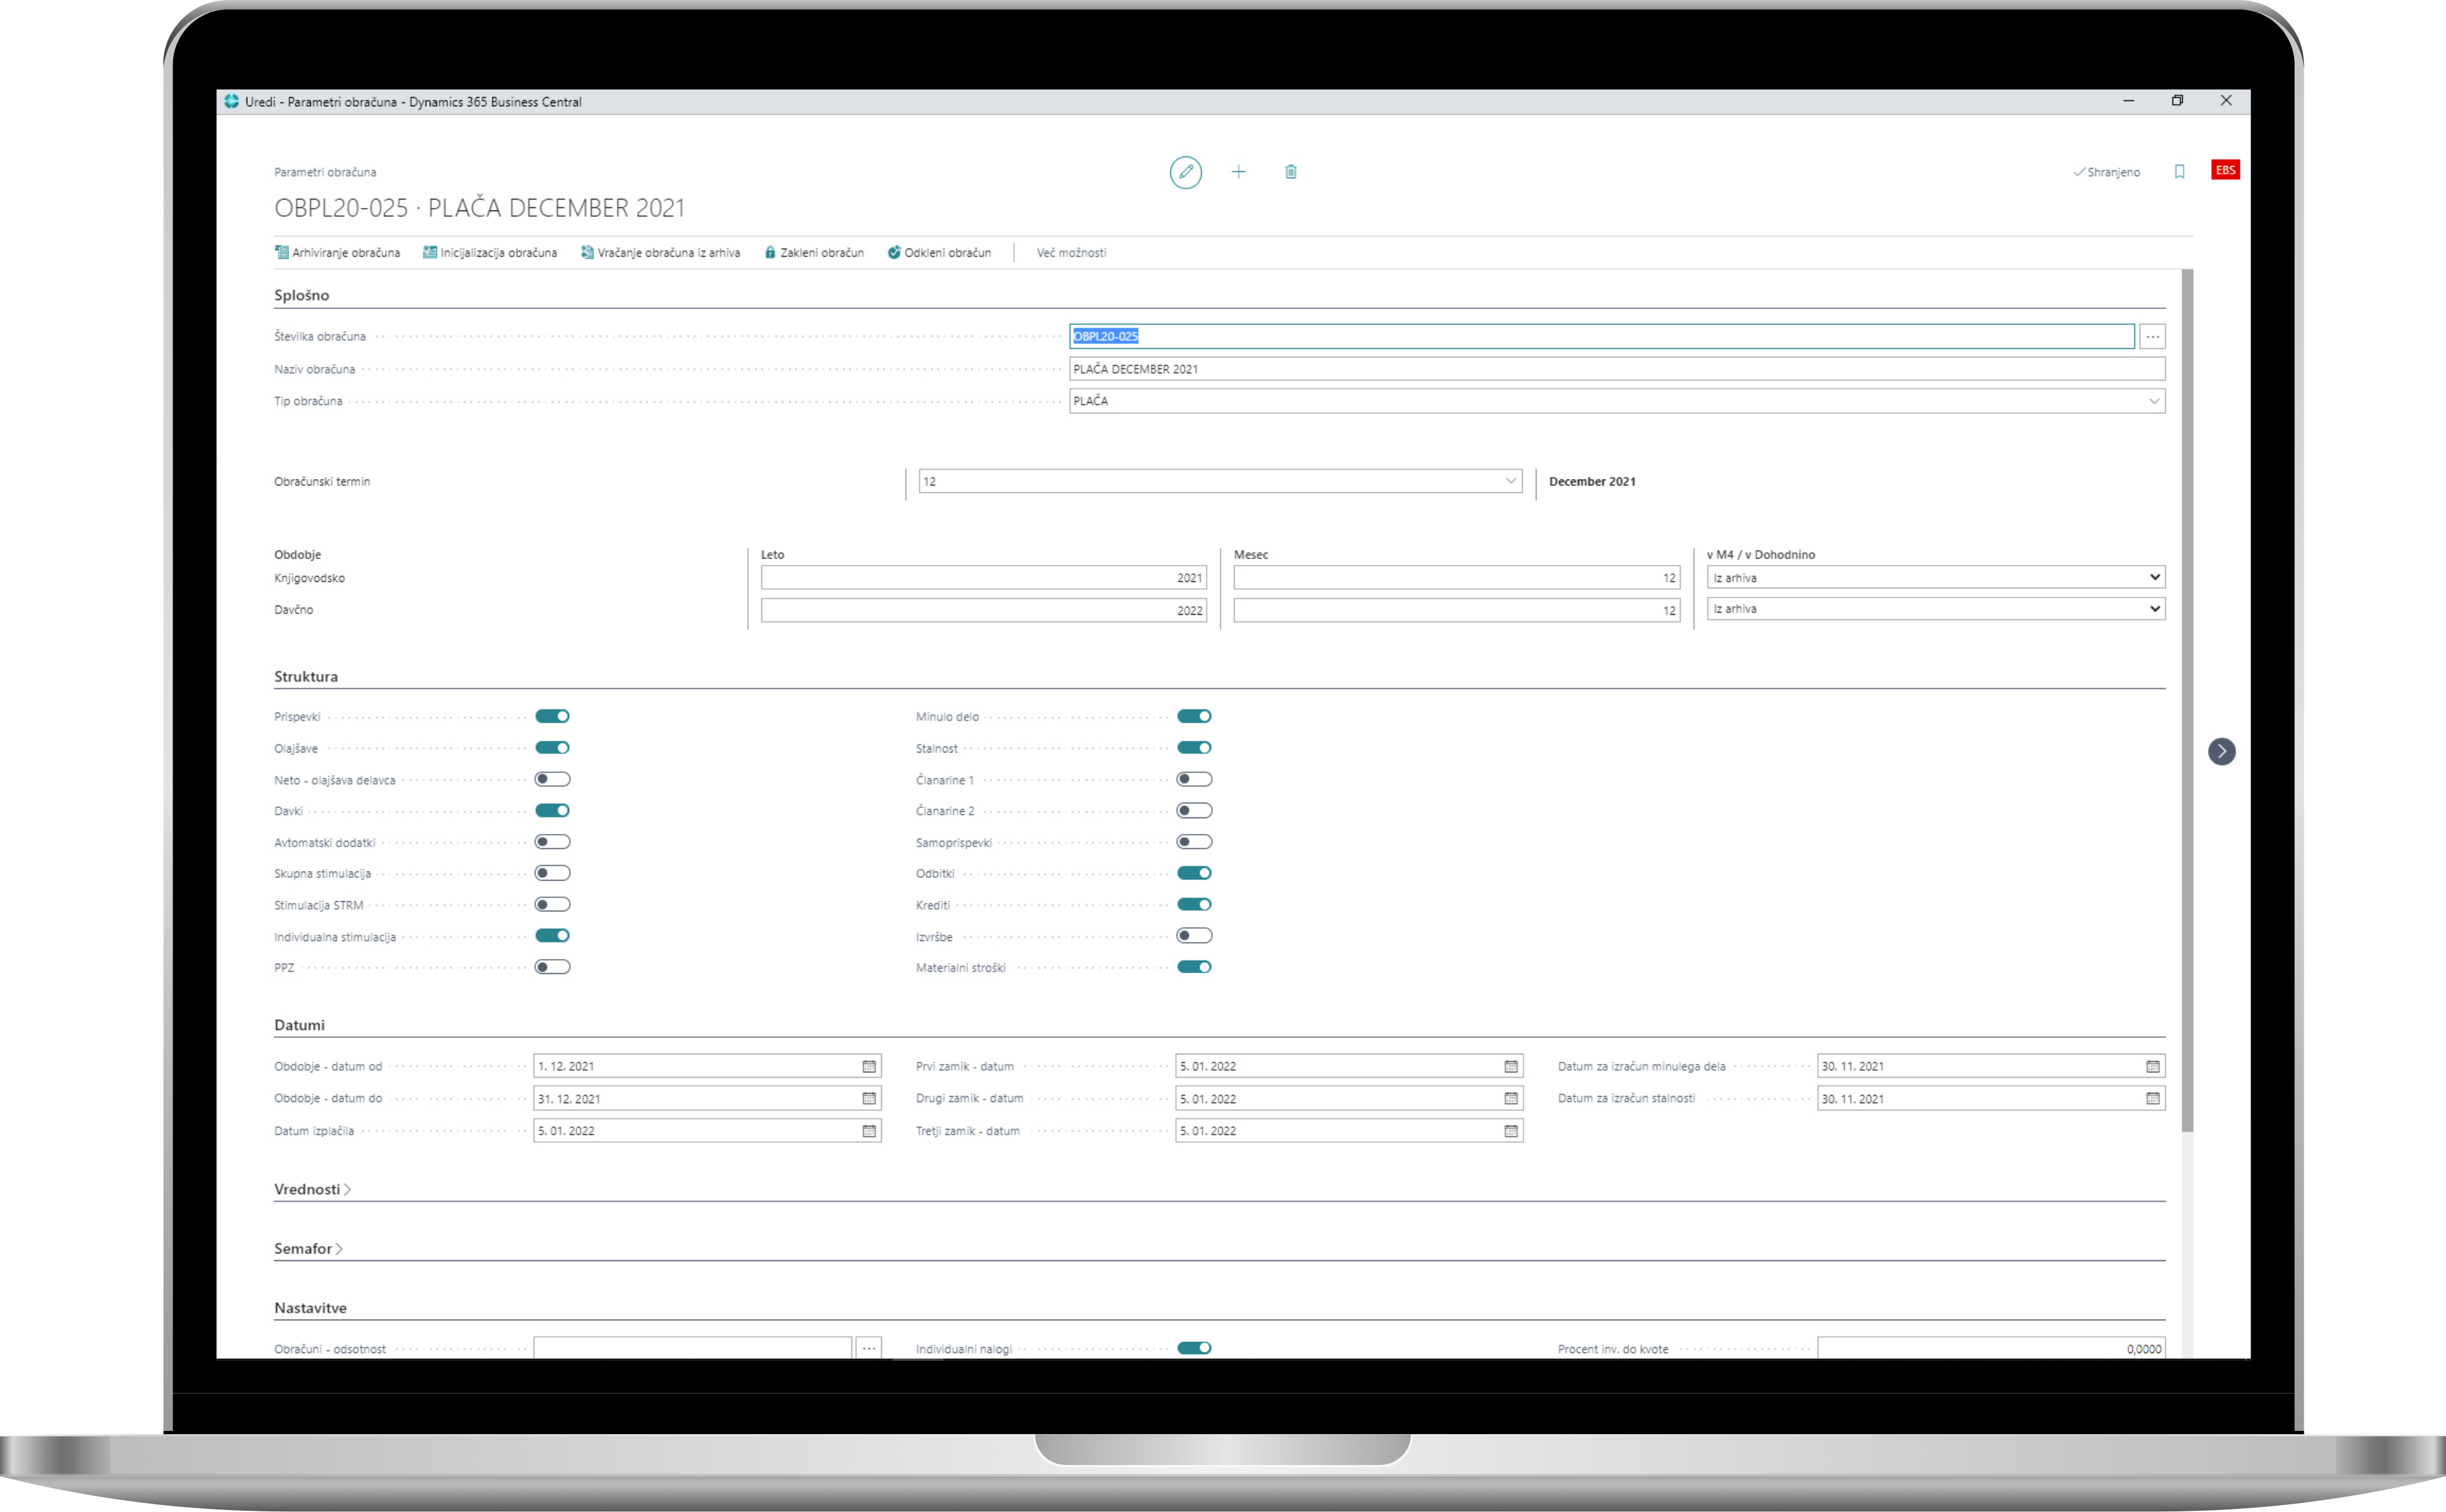Click the edit pencil icon
The width and height of the screenshot is (2446, 1512).
1185,172
